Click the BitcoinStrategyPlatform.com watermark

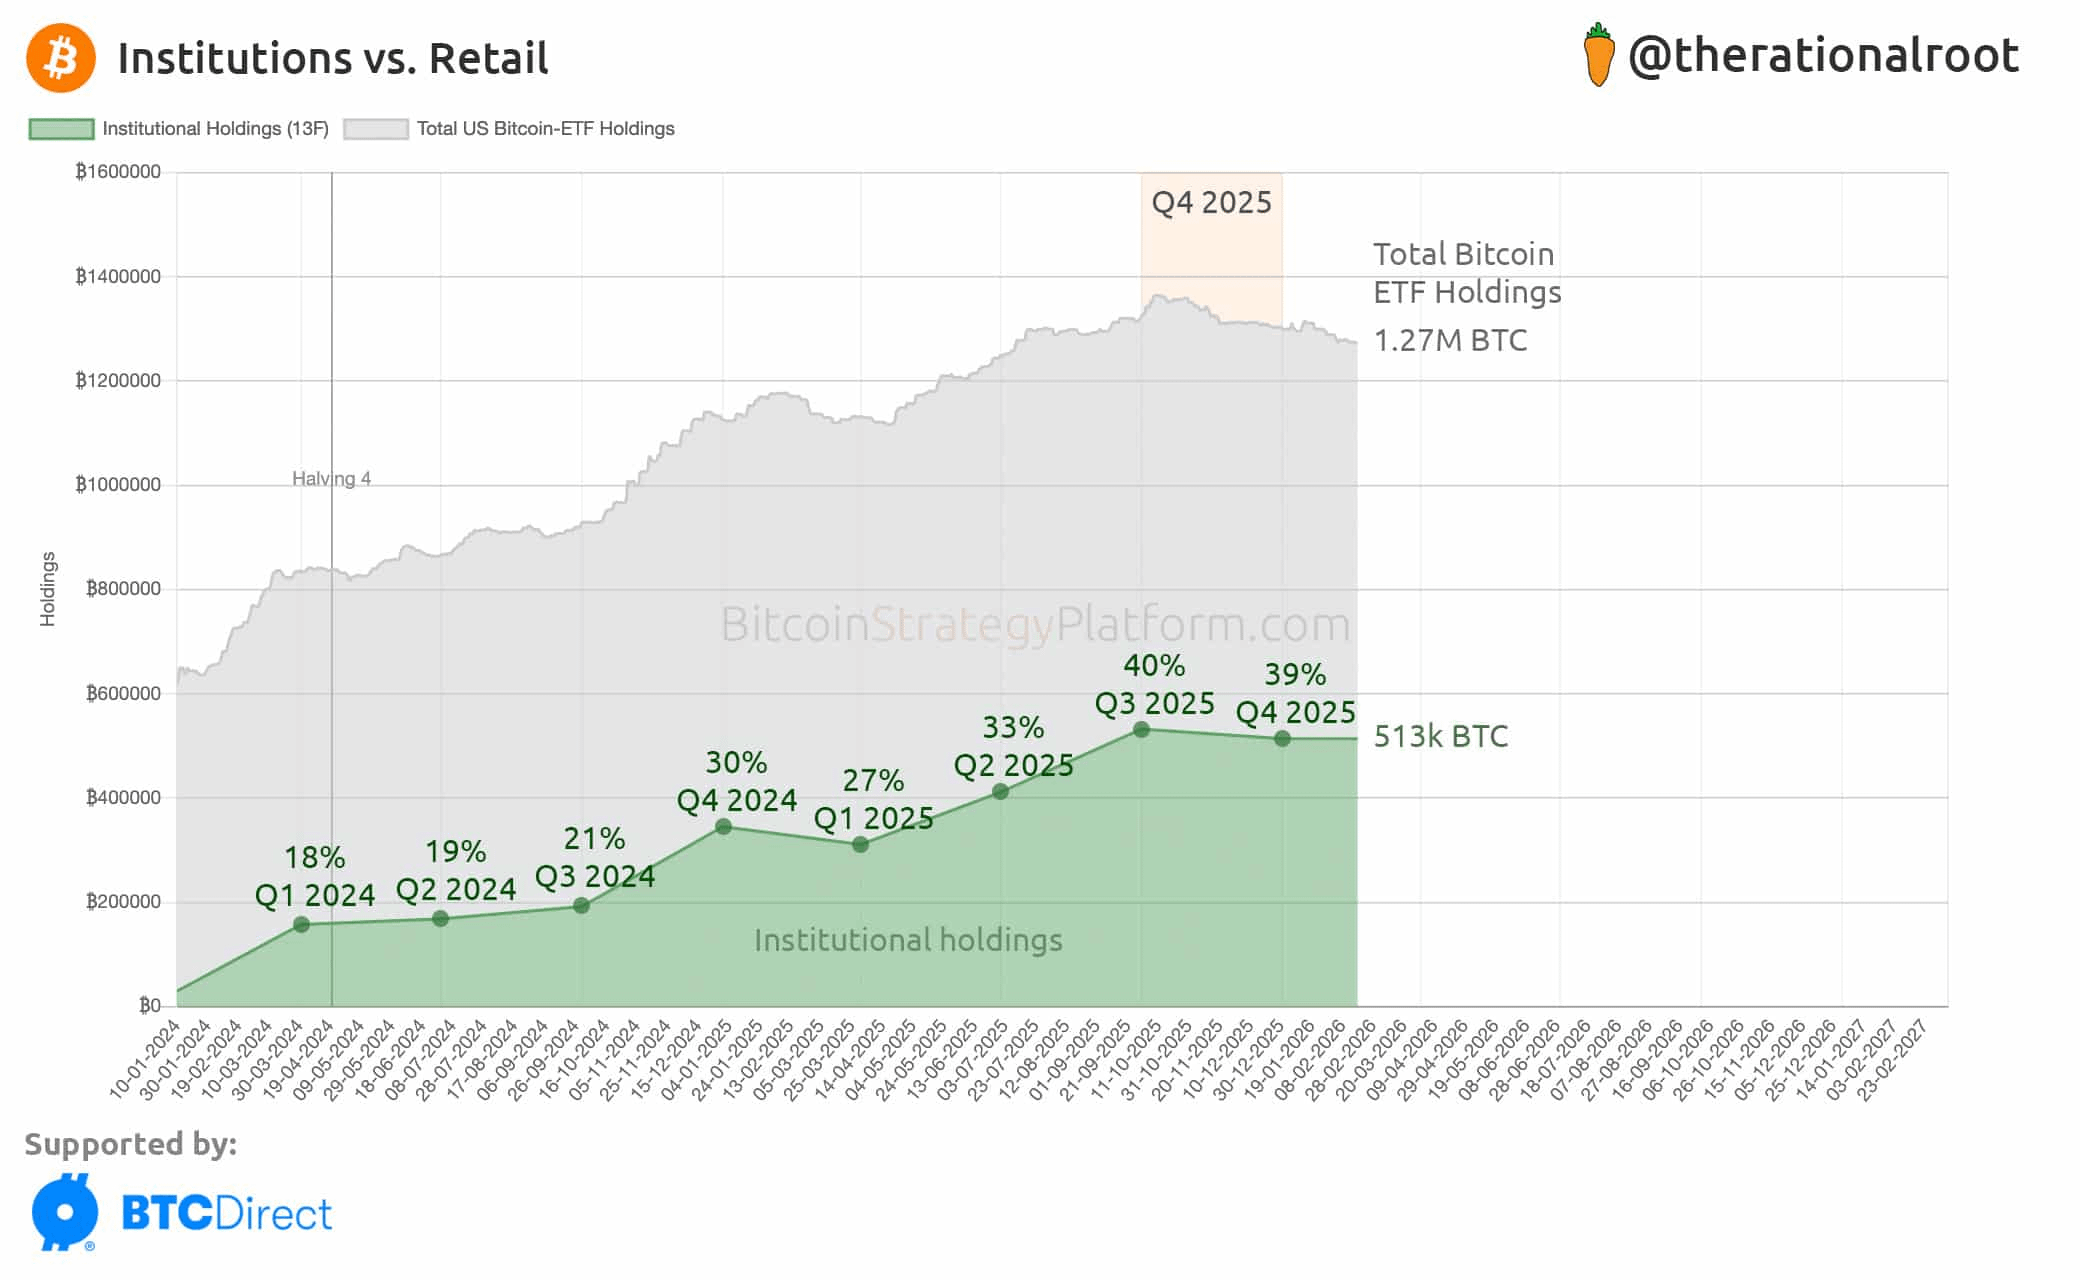click(x=1035, y=625)
